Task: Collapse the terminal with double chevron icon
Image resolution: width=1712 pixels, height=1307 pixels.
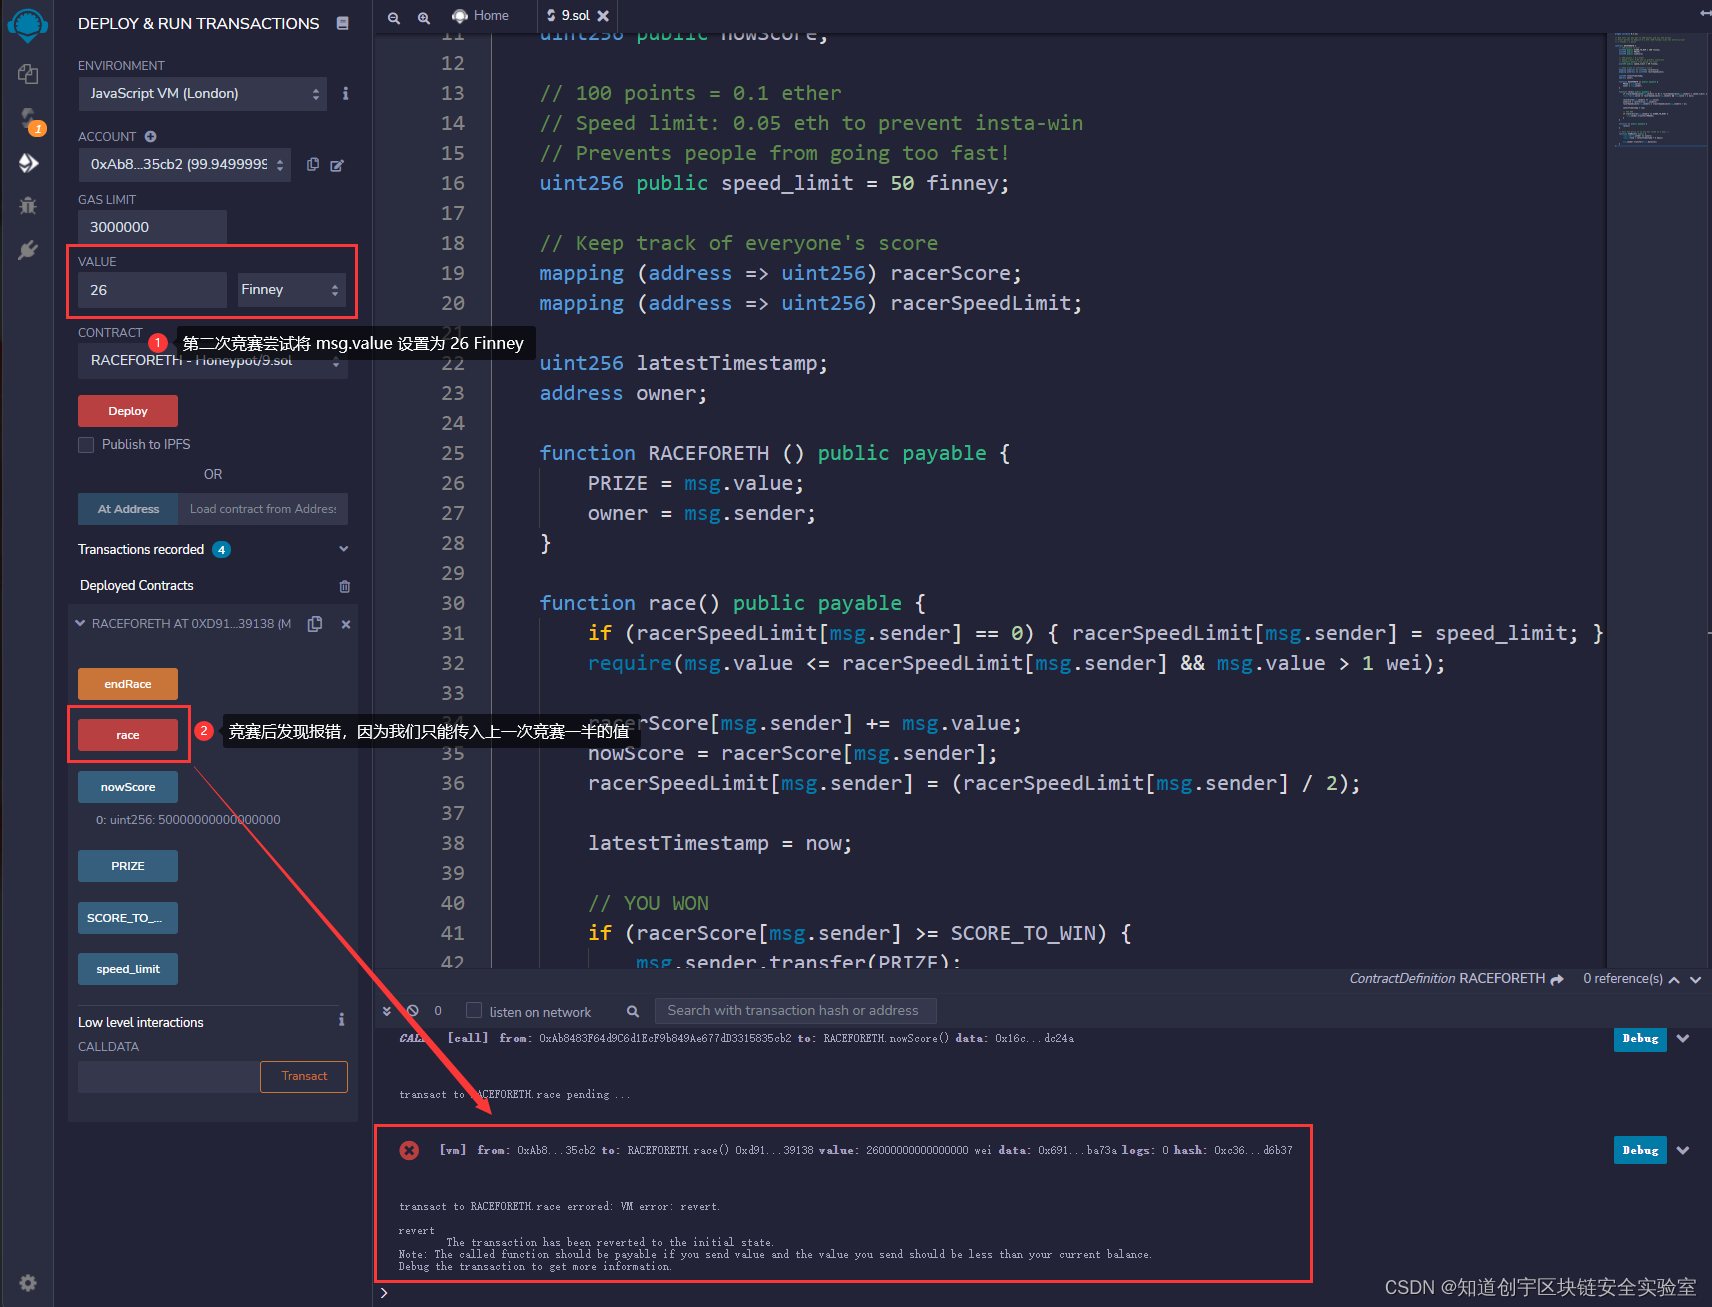Action: click(387, 1011)
